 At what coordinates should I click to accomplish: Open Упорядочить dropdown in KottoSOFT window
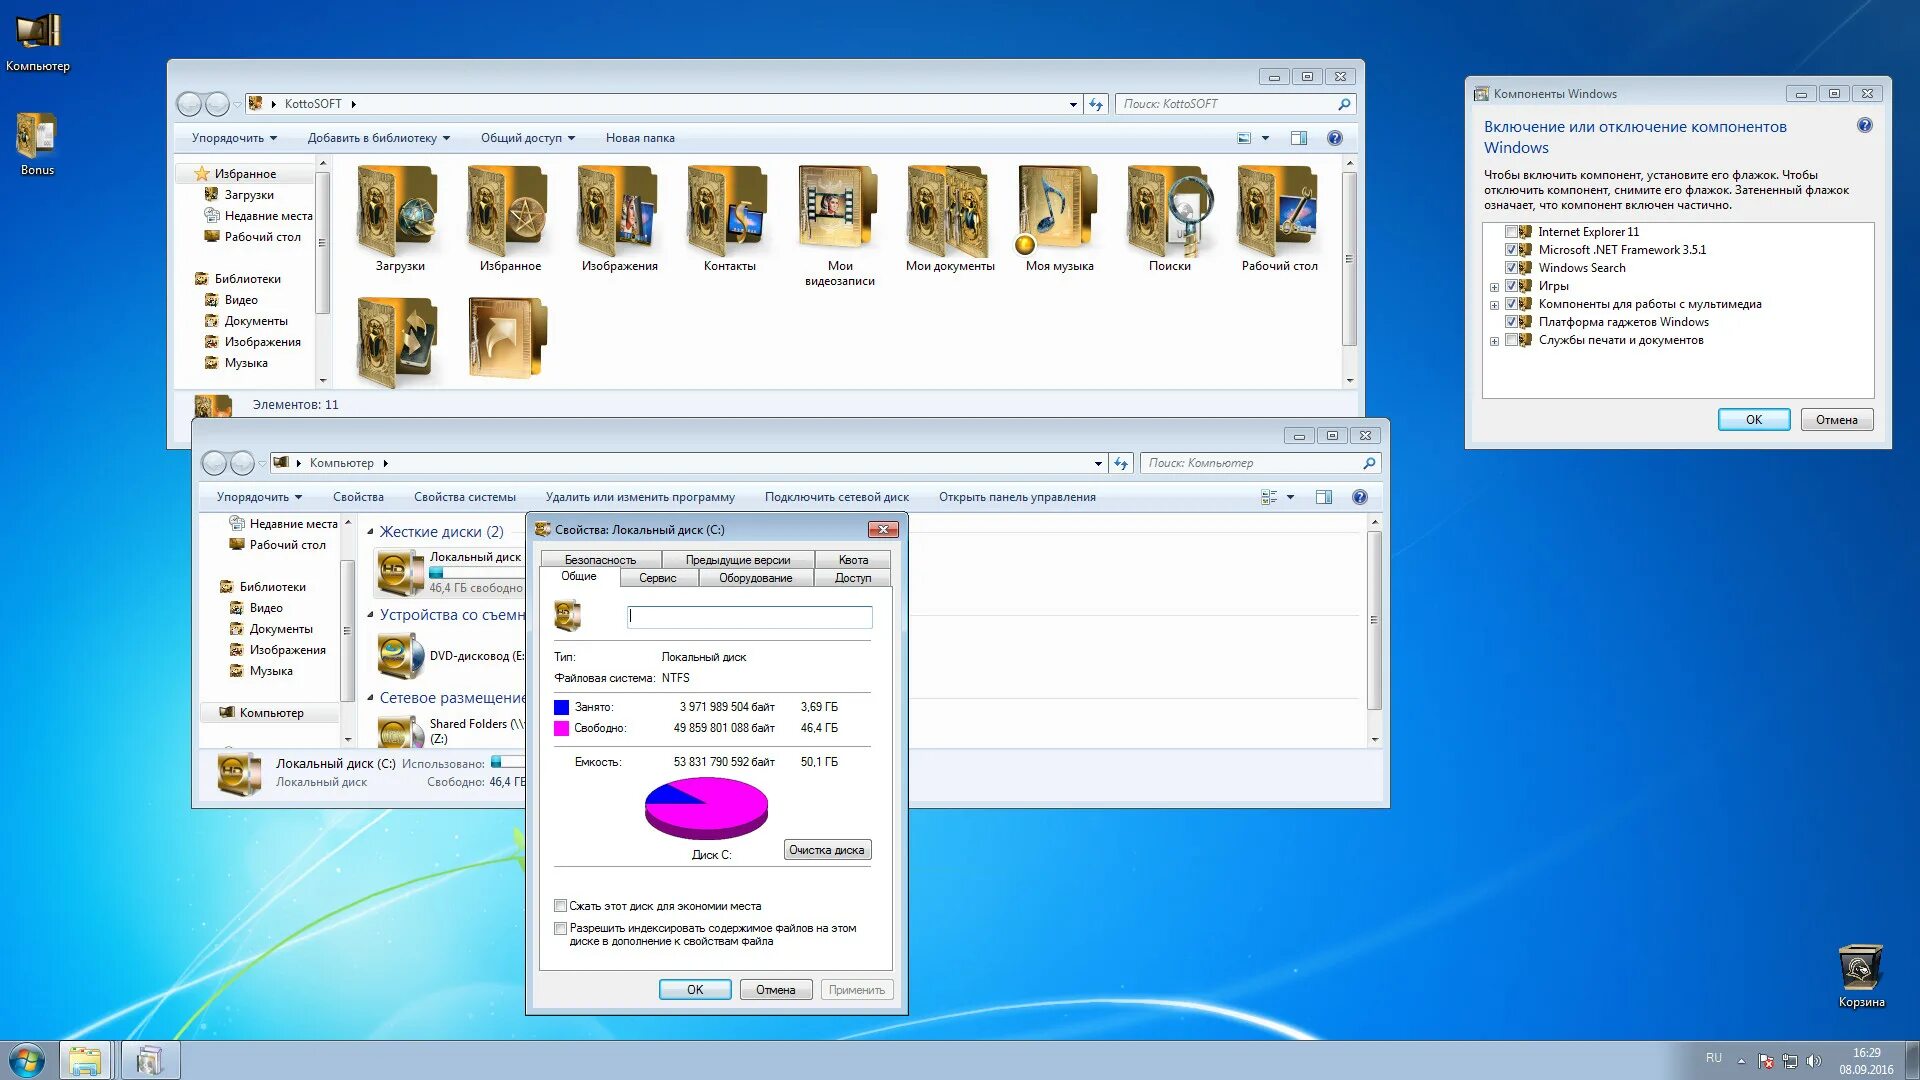point(234,138)
